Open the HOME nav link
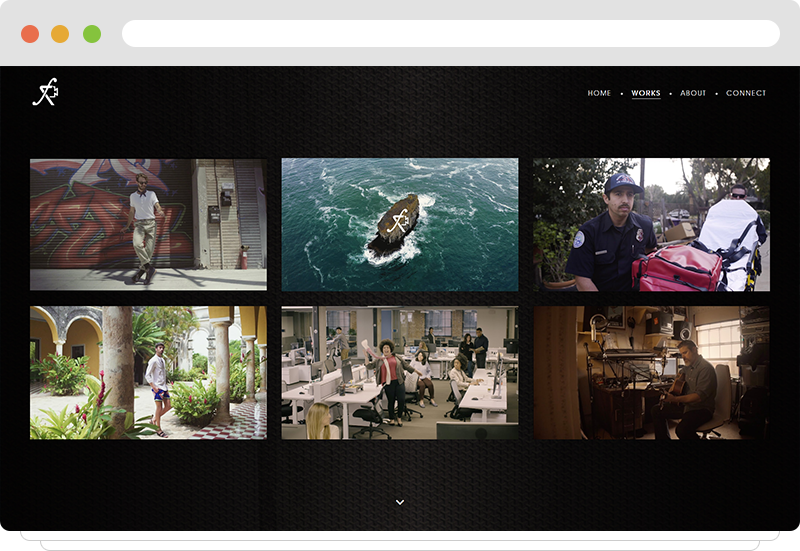This screenshot has width=800, height=551. pyautogui.click(x=599, y=93)
